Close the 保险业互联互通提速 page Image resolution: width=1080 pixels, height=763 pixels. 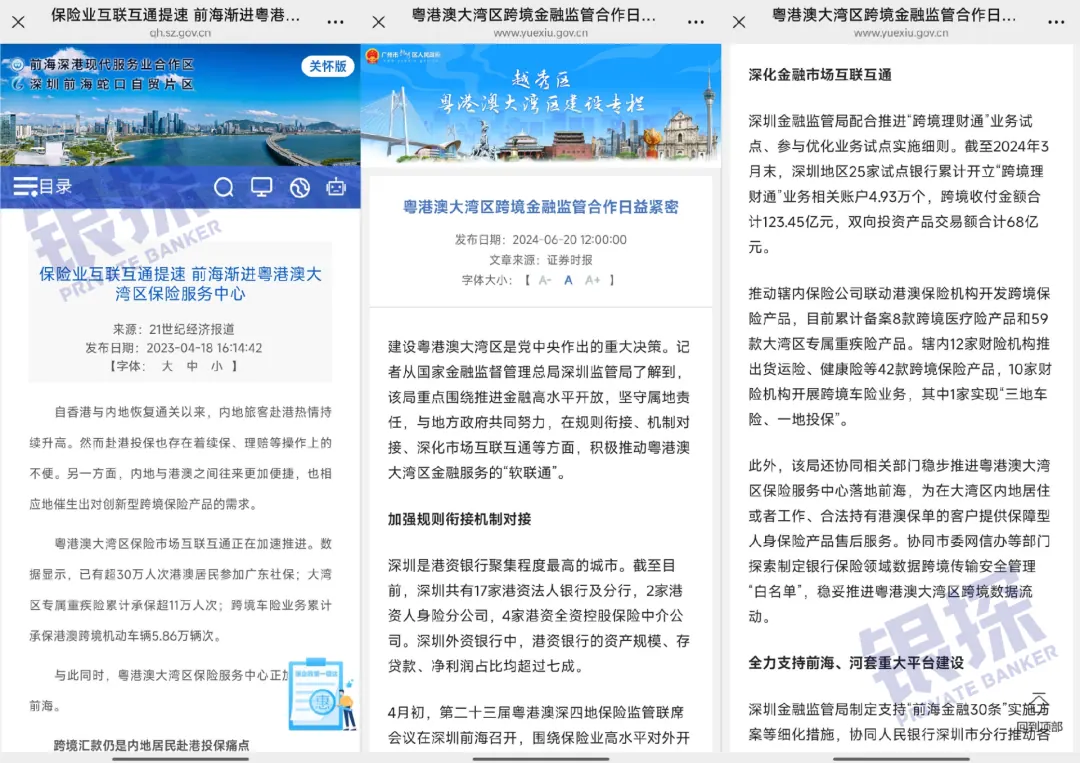pyautogui.click(x=19, y=22)
